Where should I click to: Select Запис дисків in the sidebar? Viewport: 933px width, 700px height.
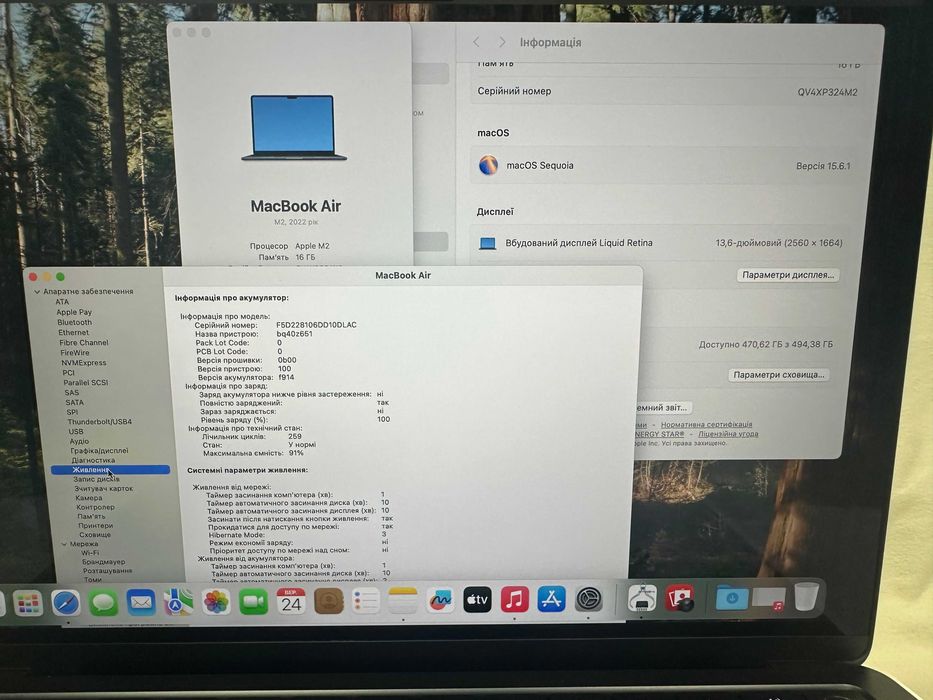[x=96, y=479]
